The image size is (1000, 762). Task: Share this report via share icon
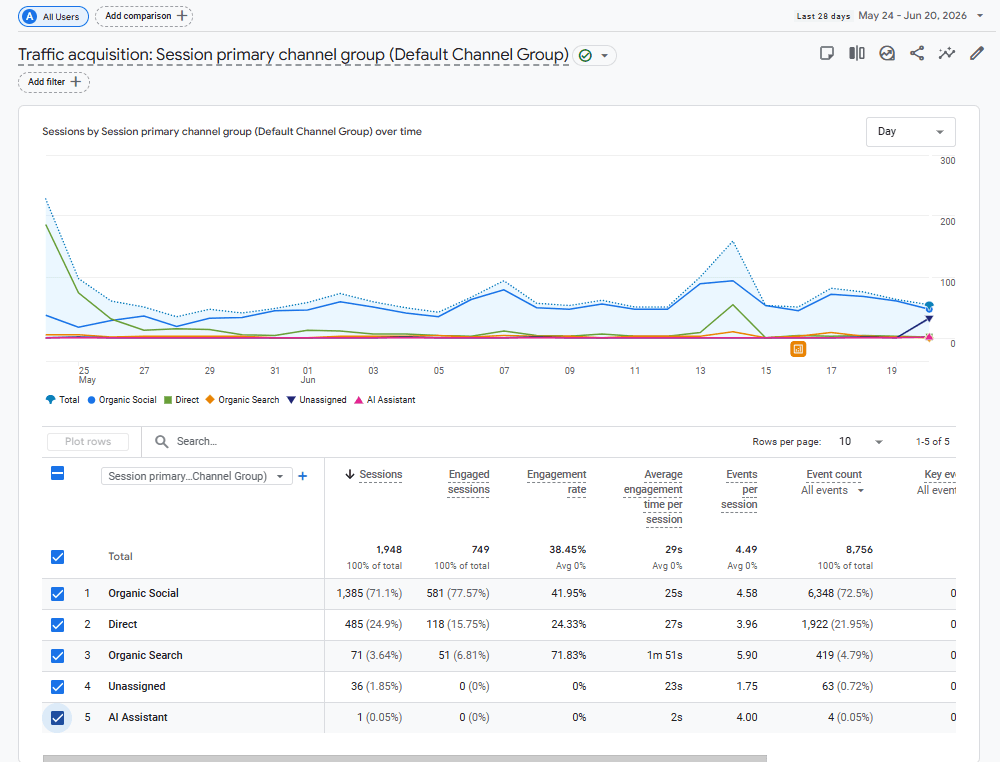pyautogui.click(x=916, y=53)
